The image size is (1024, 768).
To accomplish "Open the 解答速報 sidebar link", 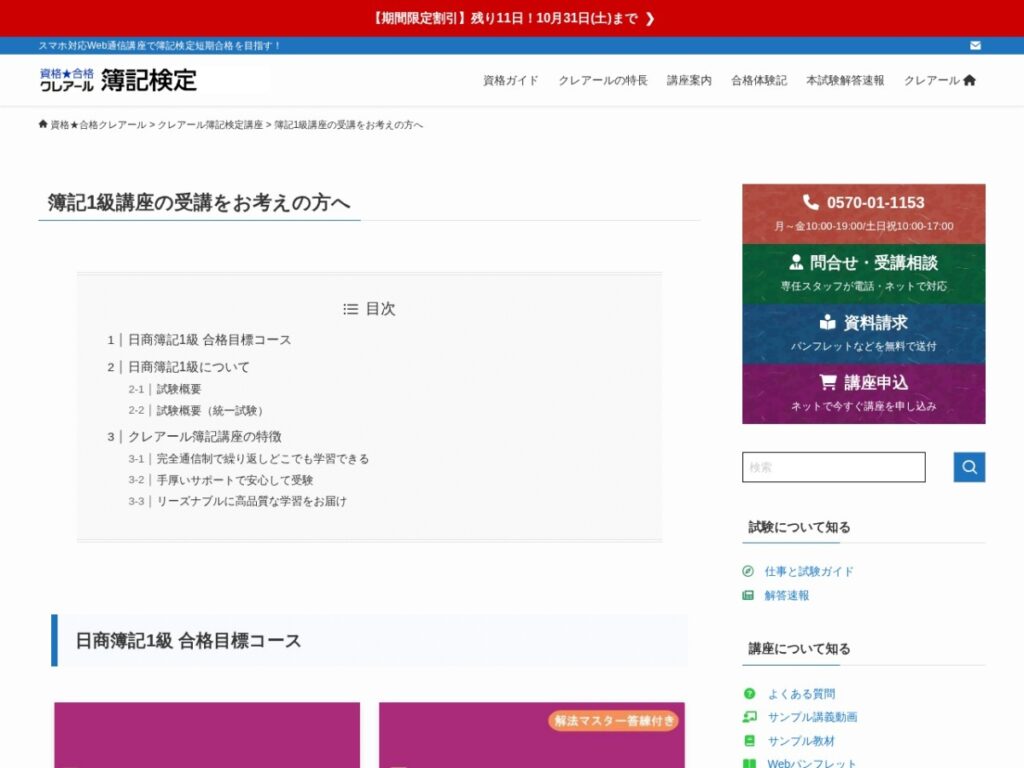I will tap(787, 596).
